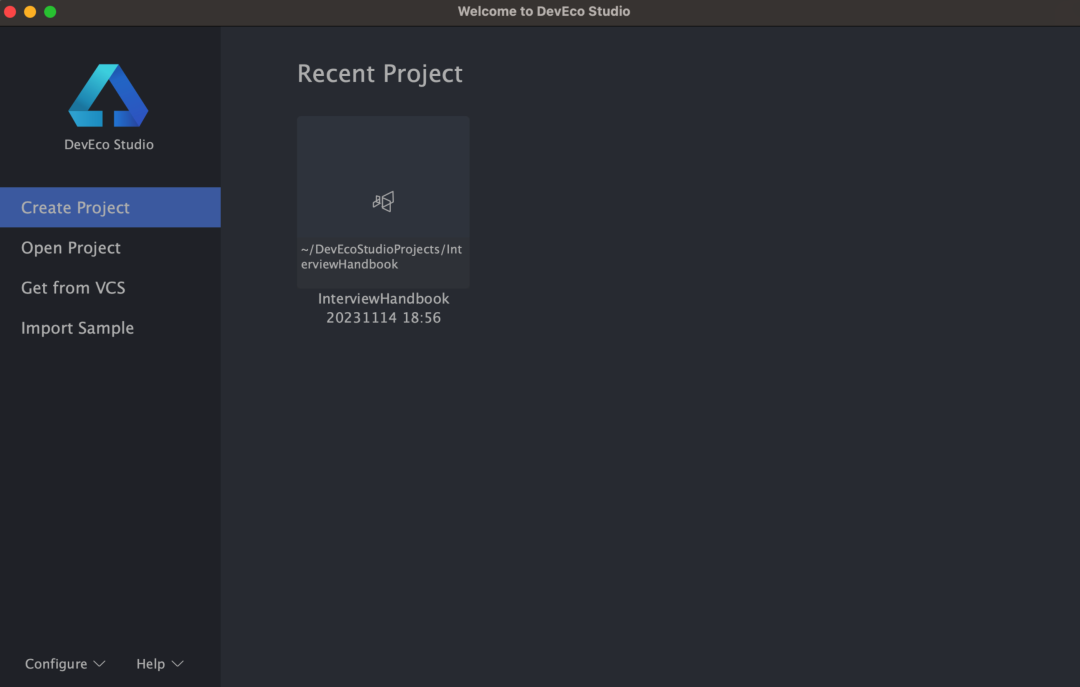Image resolution: width=1080 pixels, height=687 pixels.
Task: Select Create Project in the sidebar
Action: (x=110, y=207)
